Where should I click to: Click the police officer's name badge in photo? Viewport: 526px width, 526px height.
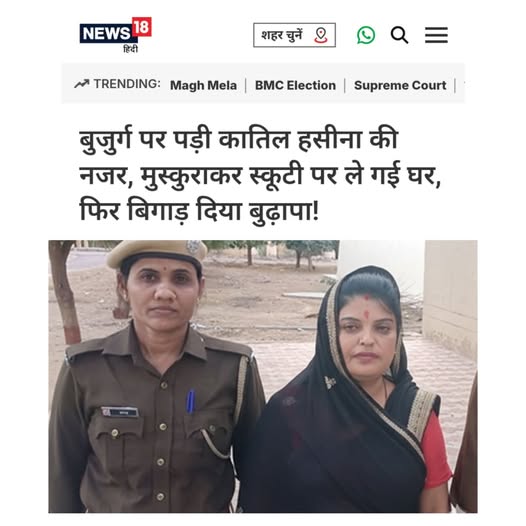[x=120, y=412]
